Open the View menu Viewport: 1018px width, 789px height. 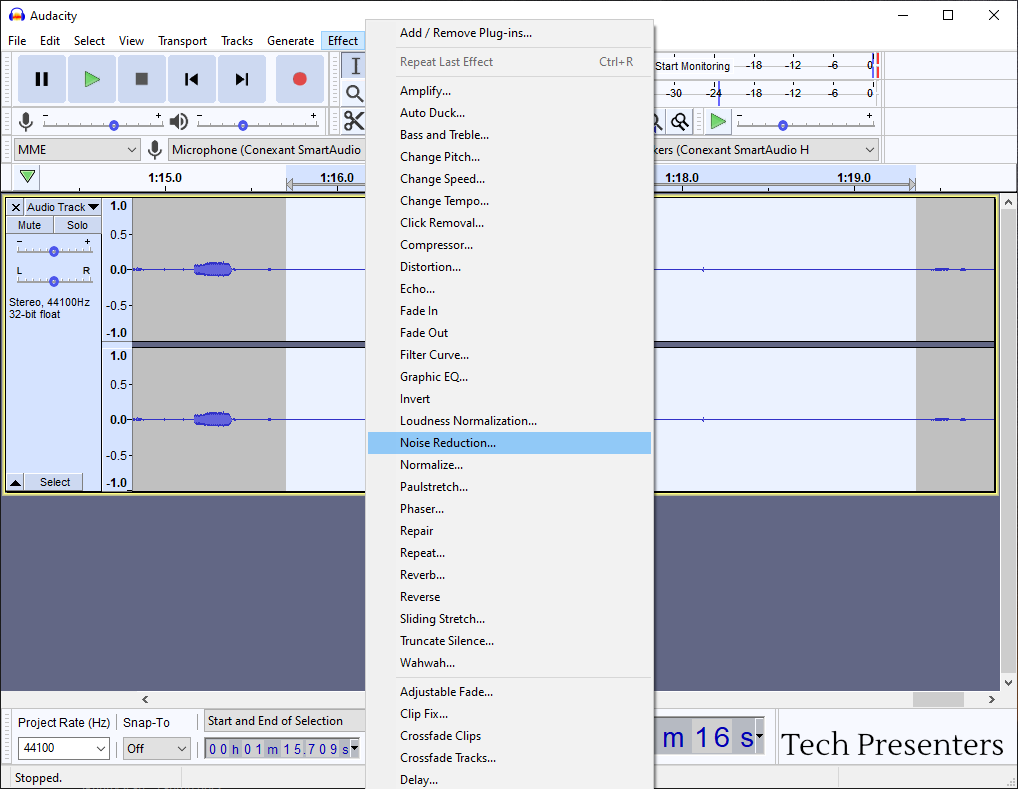coord(131,41)
